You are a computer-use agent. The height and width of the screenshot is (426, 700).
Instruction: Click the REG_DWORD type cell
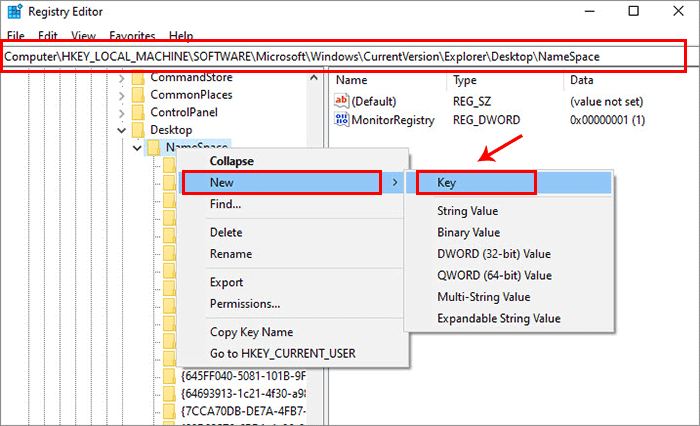486,120
